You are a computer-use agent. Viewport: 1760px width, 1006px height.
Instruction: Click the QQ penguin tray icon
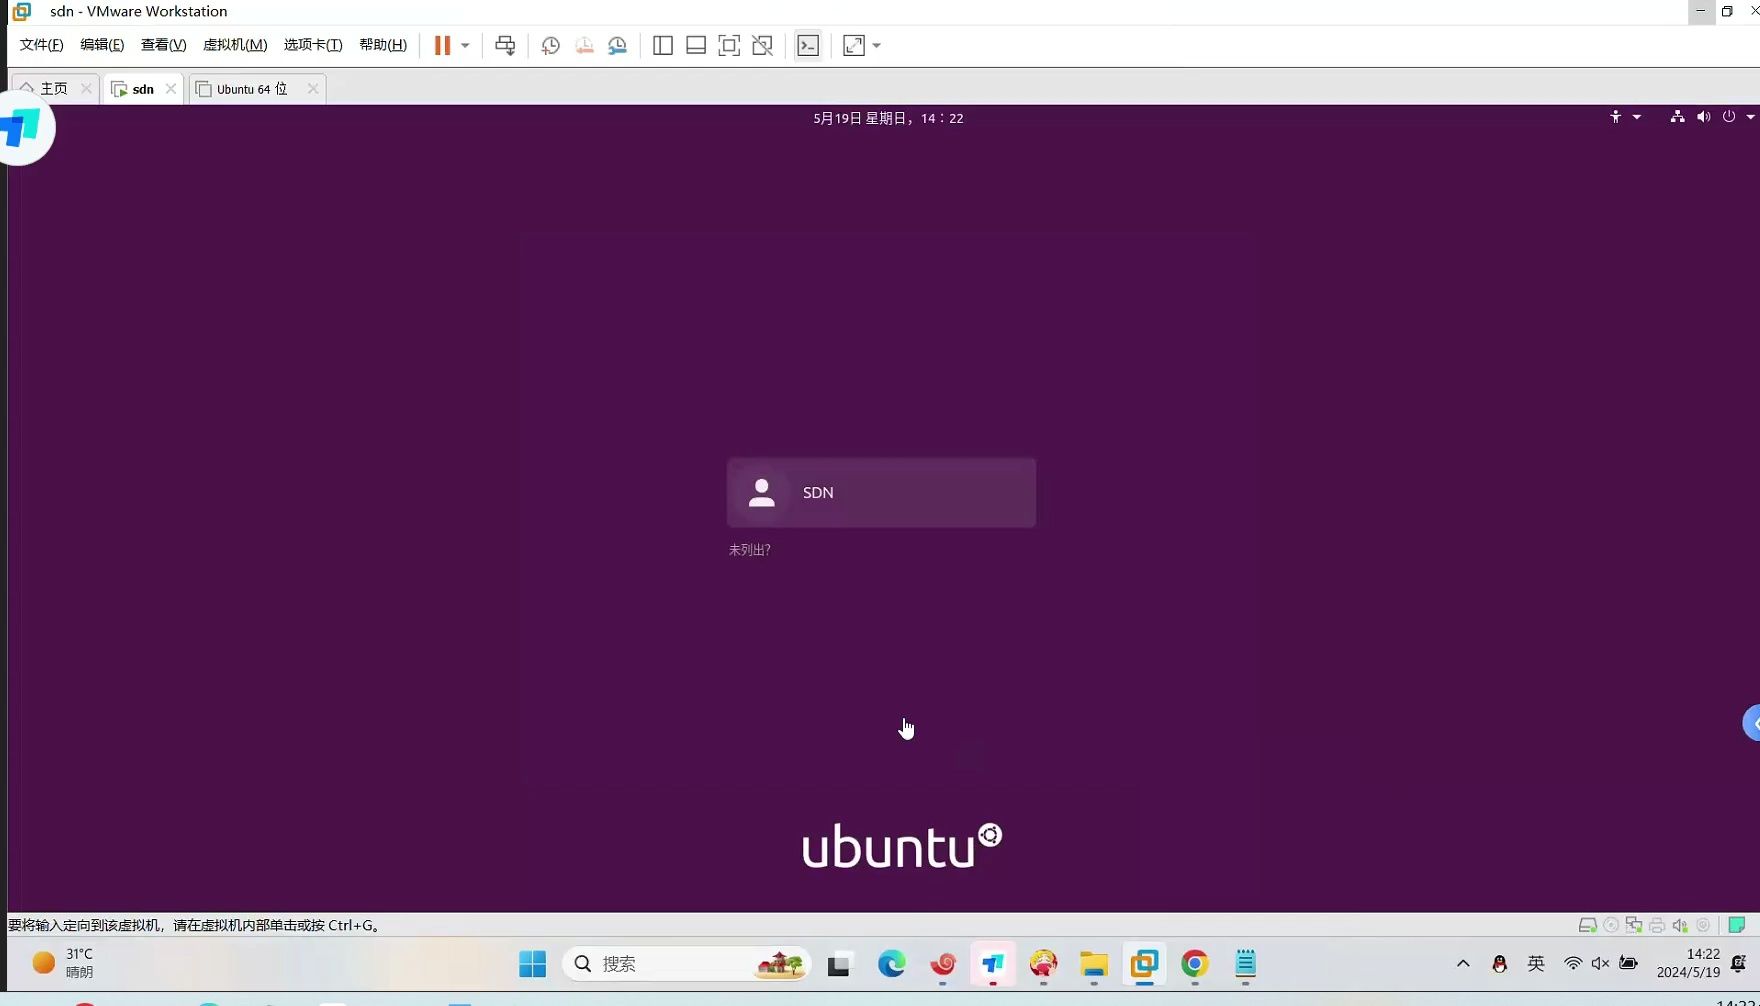tap(1499, 964)
